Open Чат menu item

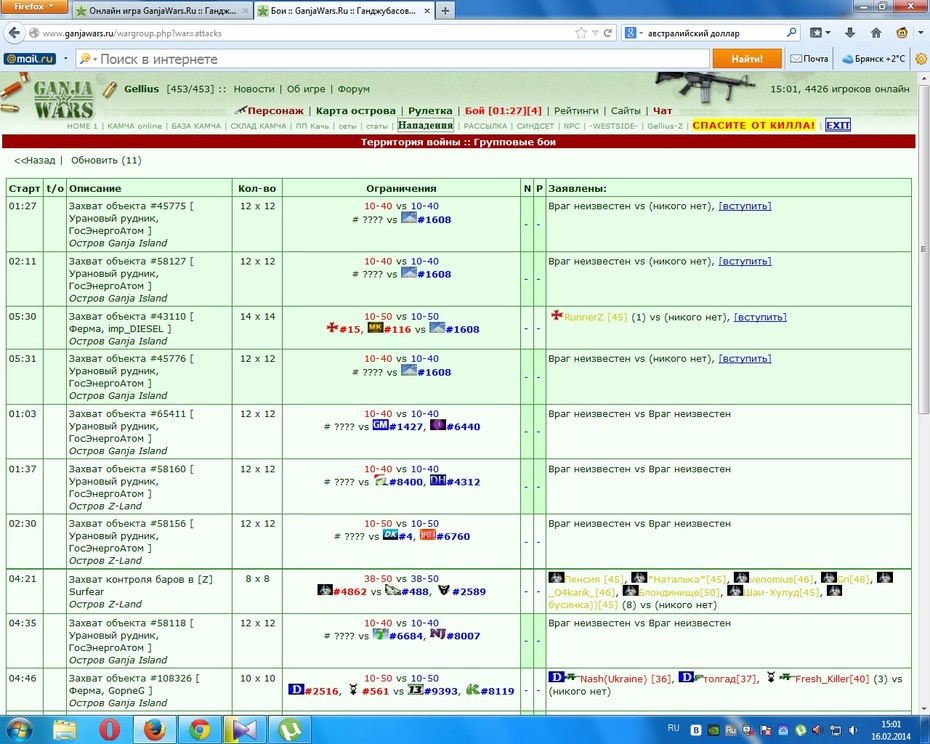663,110
